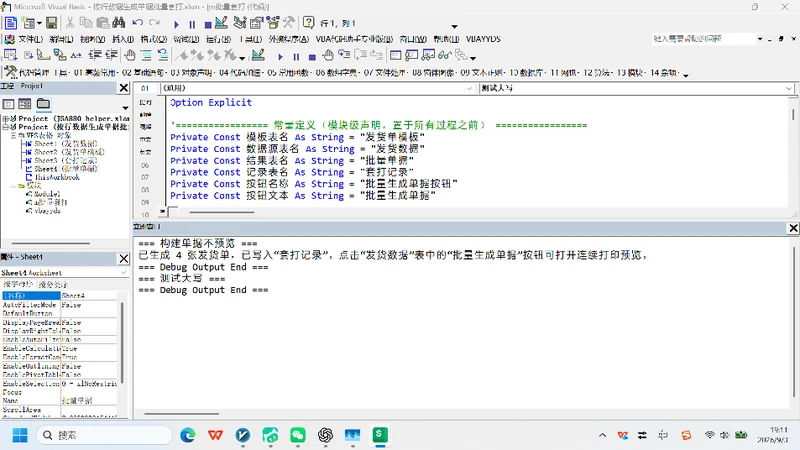Toggle breakpoint hand icon in debug toolbar
The width and height of the screenshot is (800, 450).
pyautogui.click(x=328, y=55)
